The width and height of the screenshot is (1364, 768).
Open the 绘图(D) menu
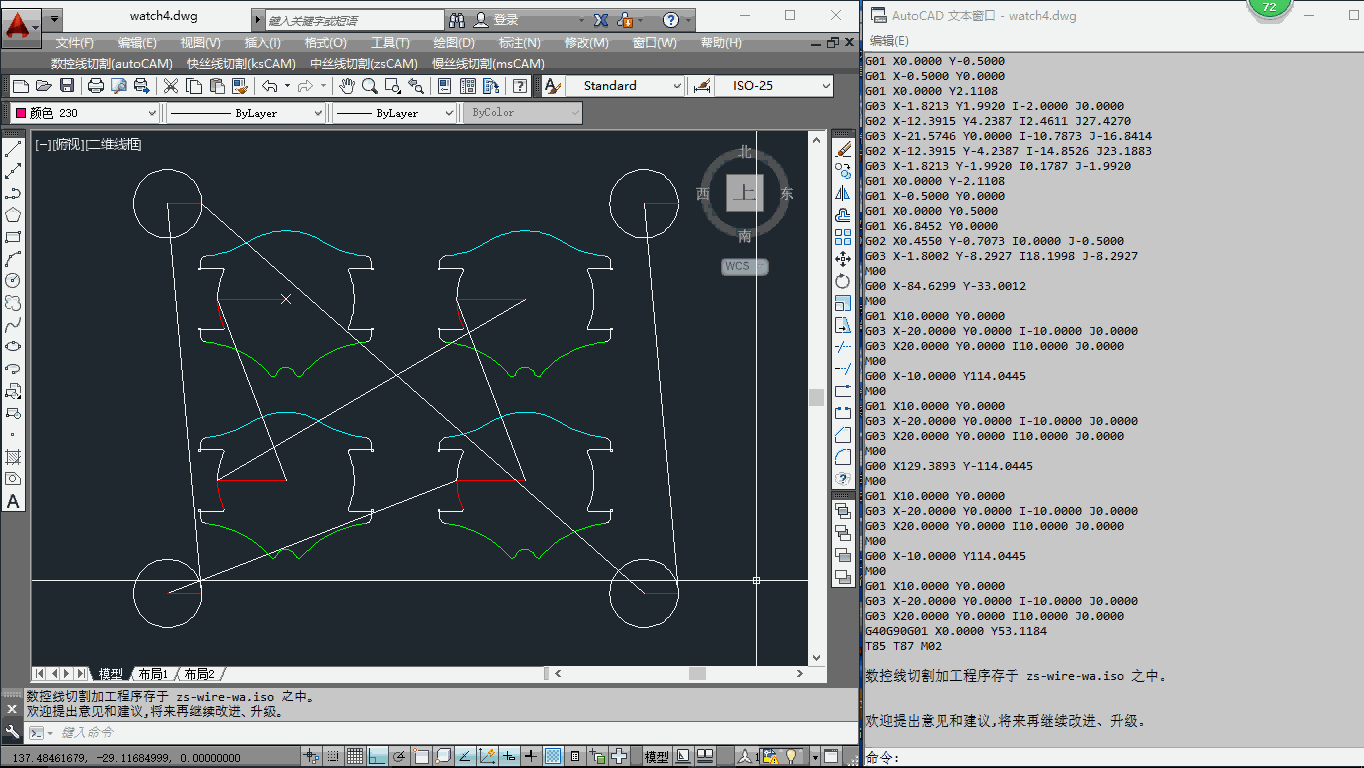coord(454,43)
